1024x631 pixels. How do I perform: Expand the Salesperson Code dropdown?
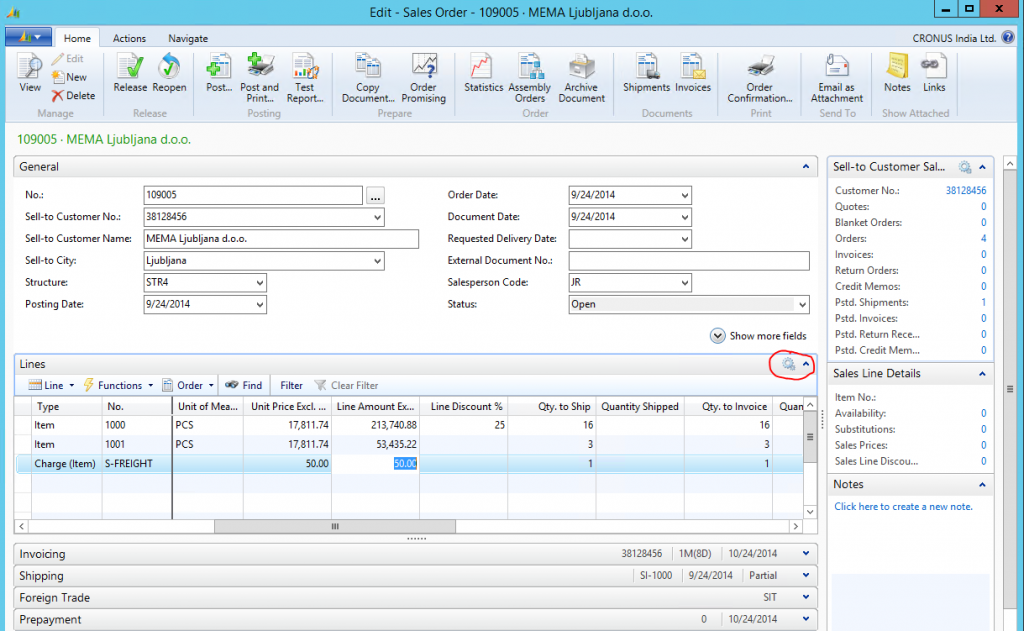click(x=684, y=283)
